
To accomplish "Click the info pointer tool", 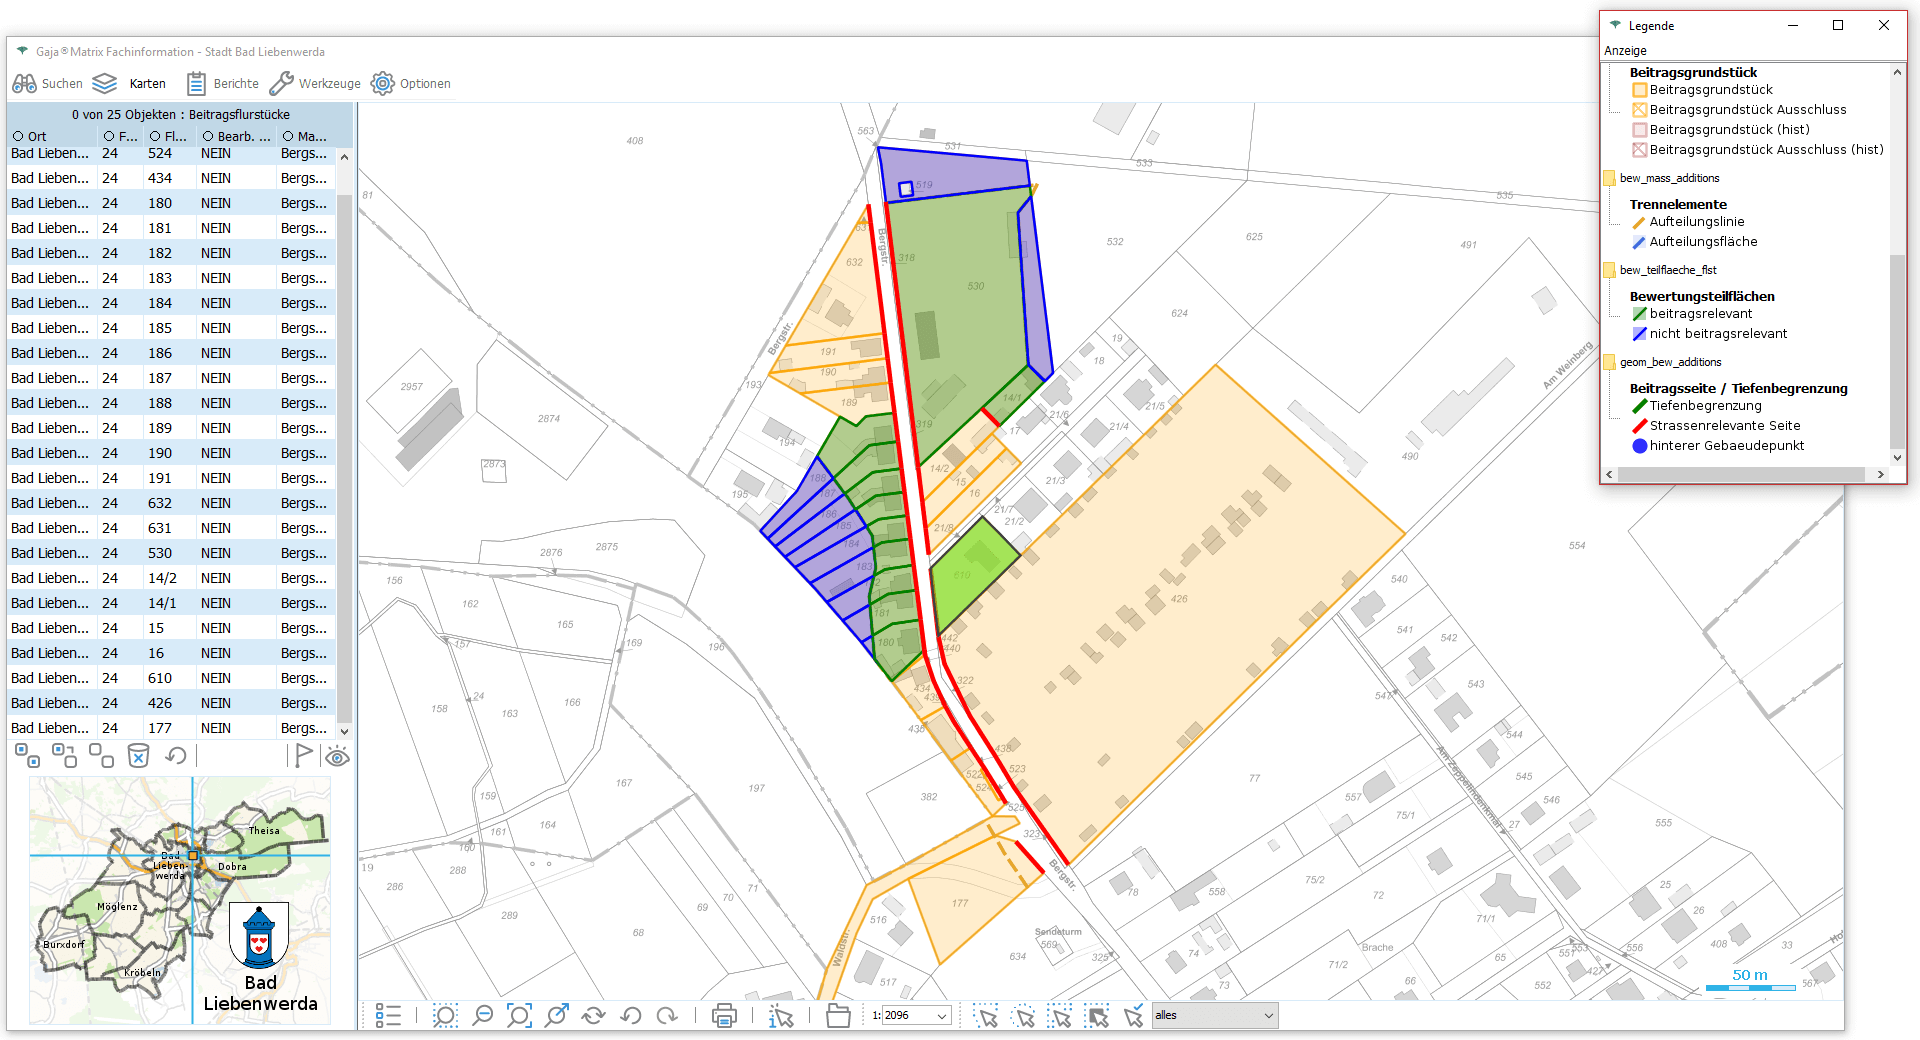I will point(781,1016).
